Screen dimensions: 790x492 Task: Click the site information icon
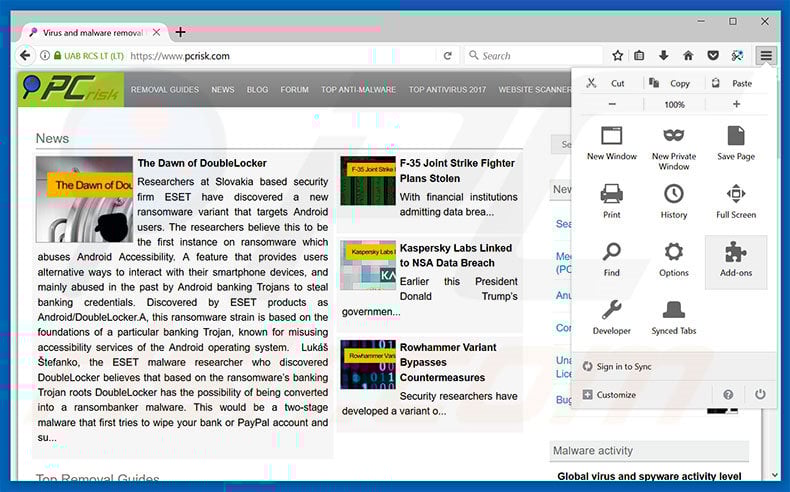tap(45, 55)
